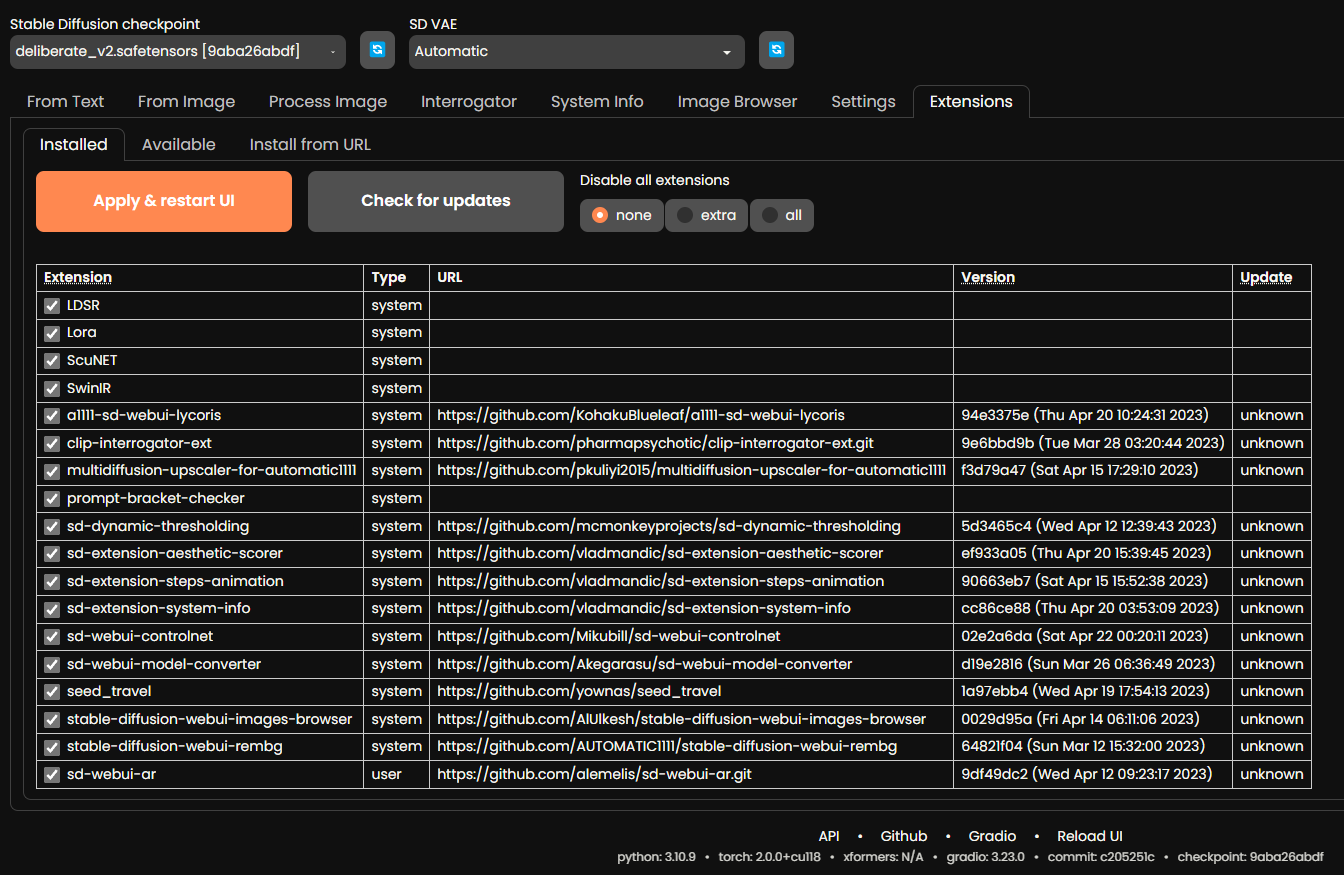
Task: Open the Install from URL tab
Action: click(x=310, y=144)
